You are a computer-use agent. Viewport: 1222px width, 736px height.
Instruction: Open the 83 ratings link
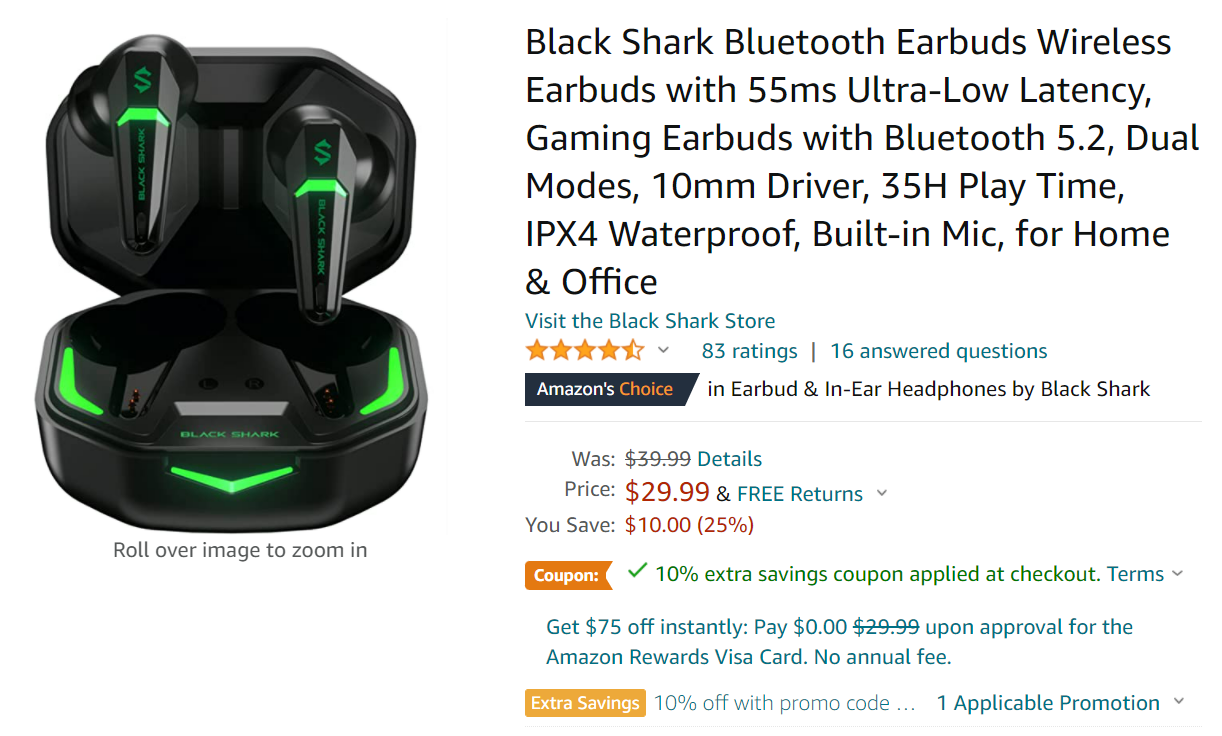point(749,351)
